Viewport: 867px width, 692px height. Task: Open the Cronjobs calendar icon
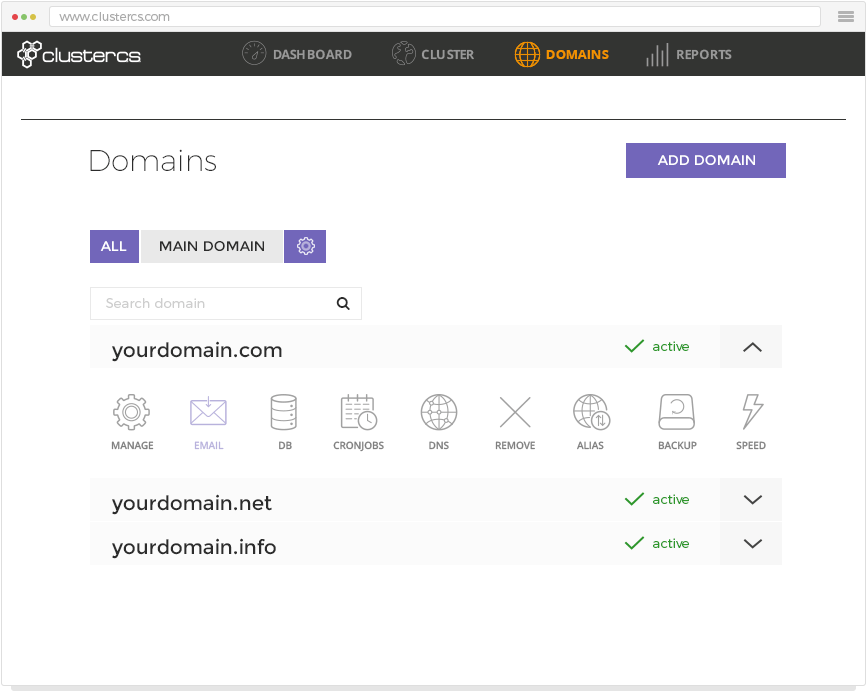(x=358, y=412)
